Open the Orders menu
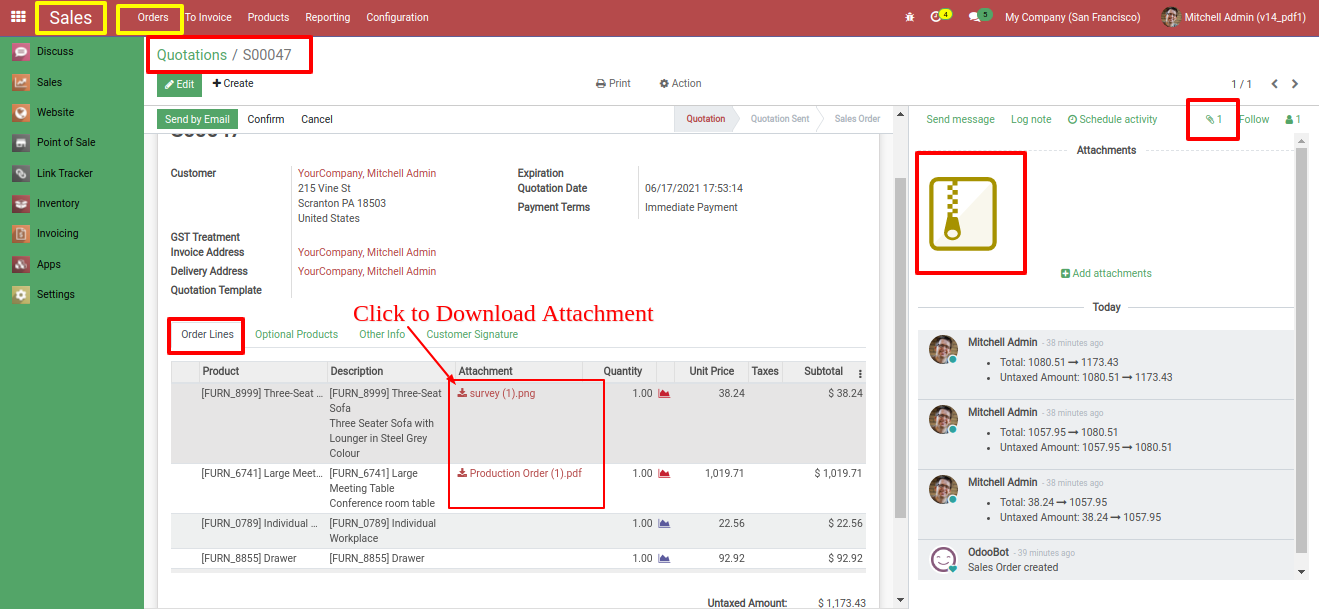 pyautogui.click(x=152, y=16)
